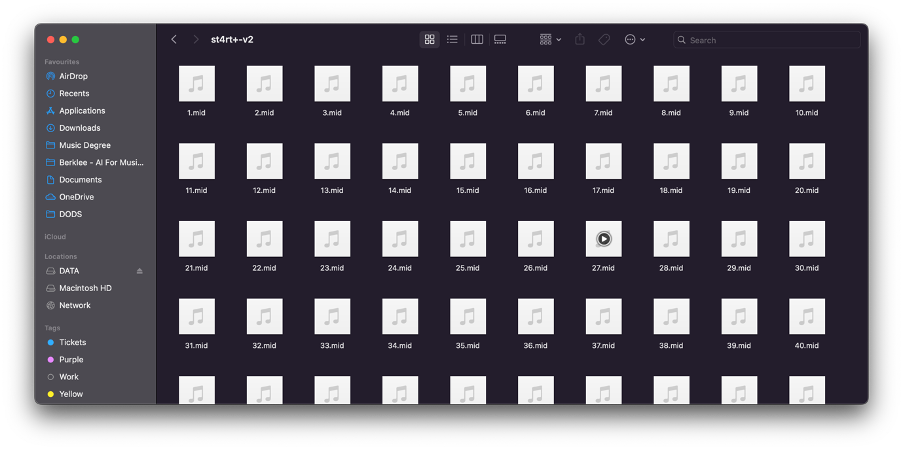
Task: Click the 29.mid file name
Action: 739,268
